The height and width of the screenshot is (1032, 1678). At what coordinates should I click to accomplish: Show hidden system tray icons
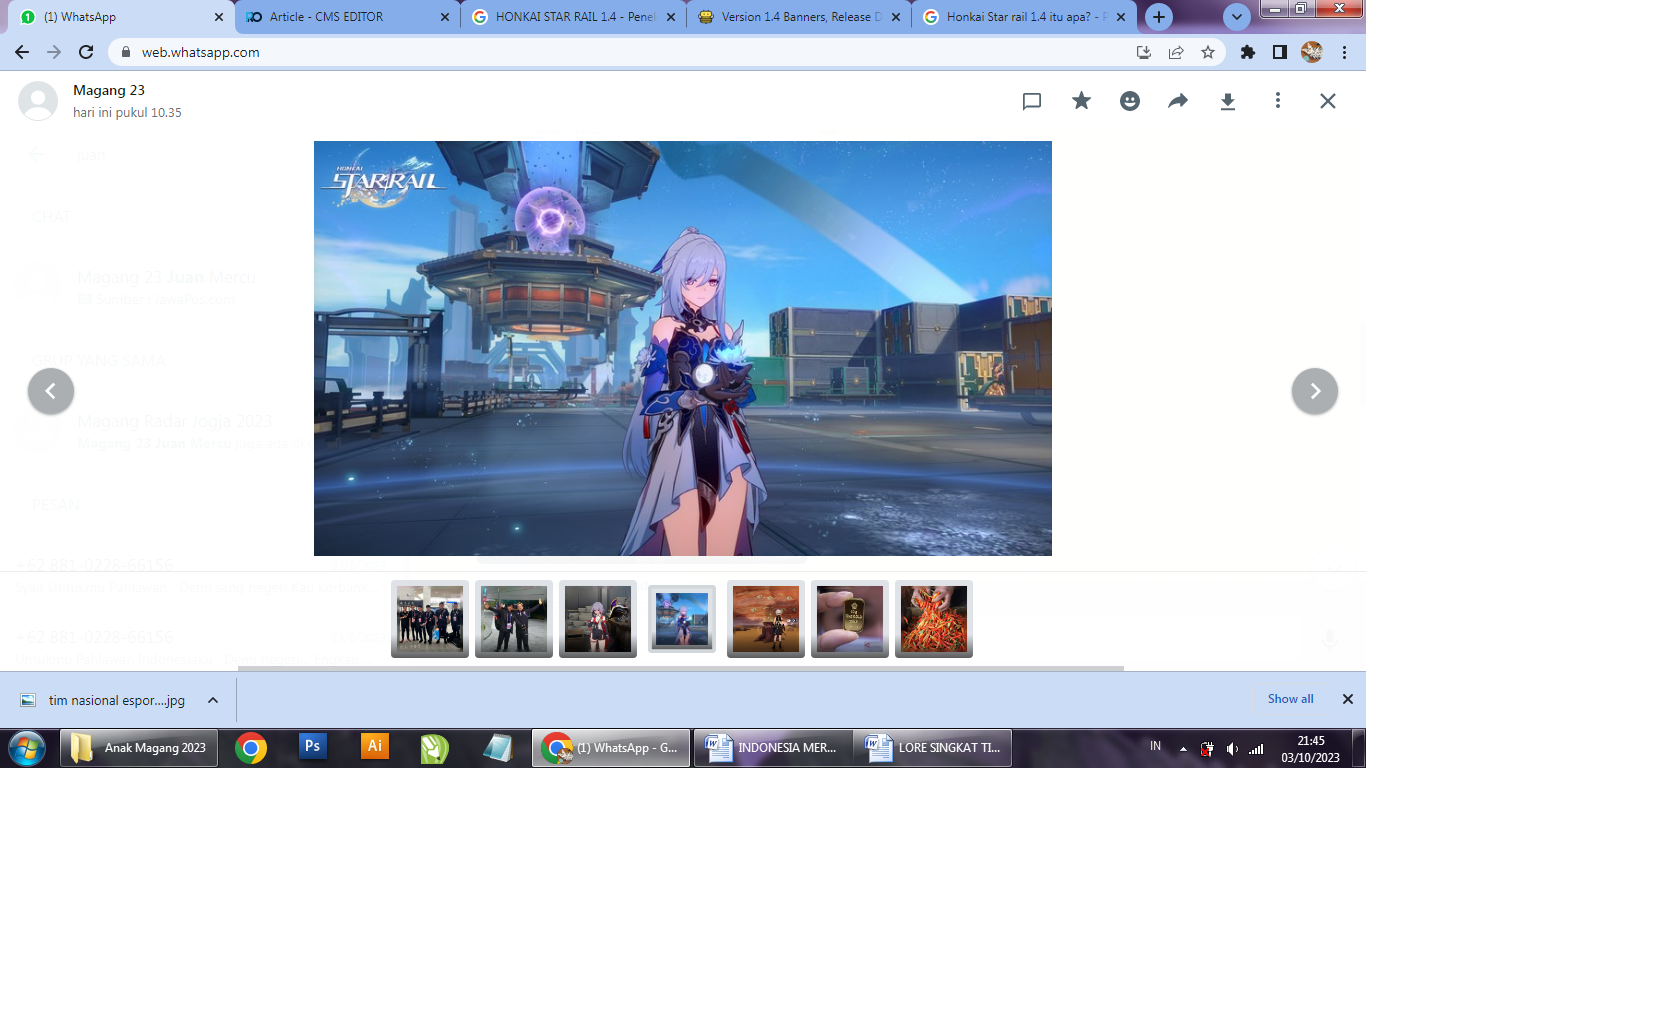(x=1183, y=749)
